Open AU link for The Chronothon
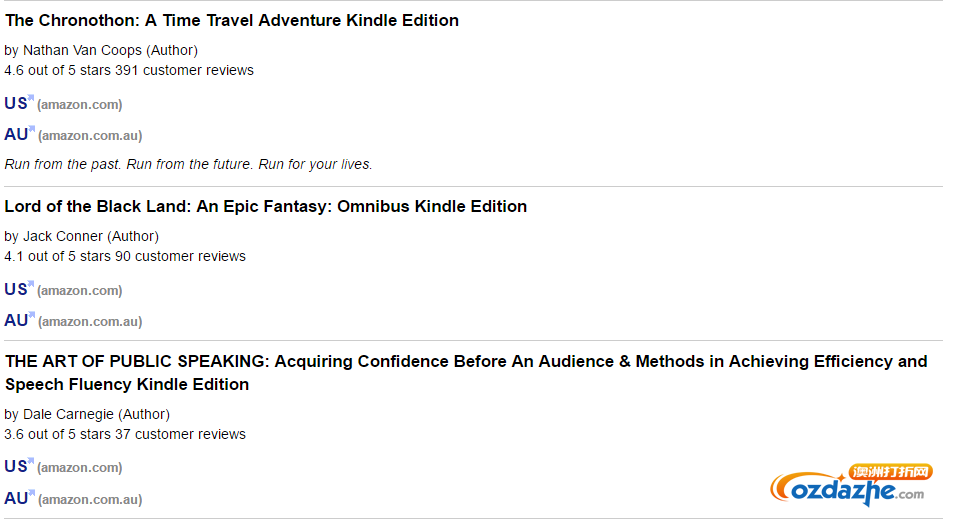The image size is (955, 519). tap(16, 135)
